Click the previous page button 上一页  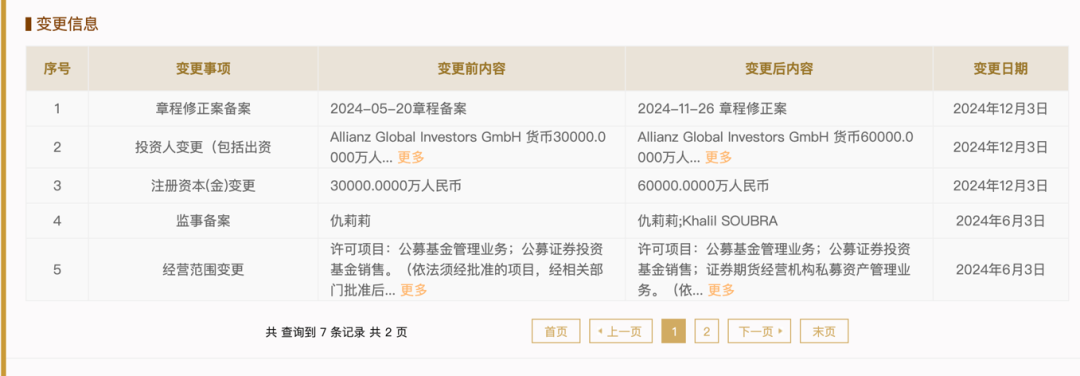[620, 331]
